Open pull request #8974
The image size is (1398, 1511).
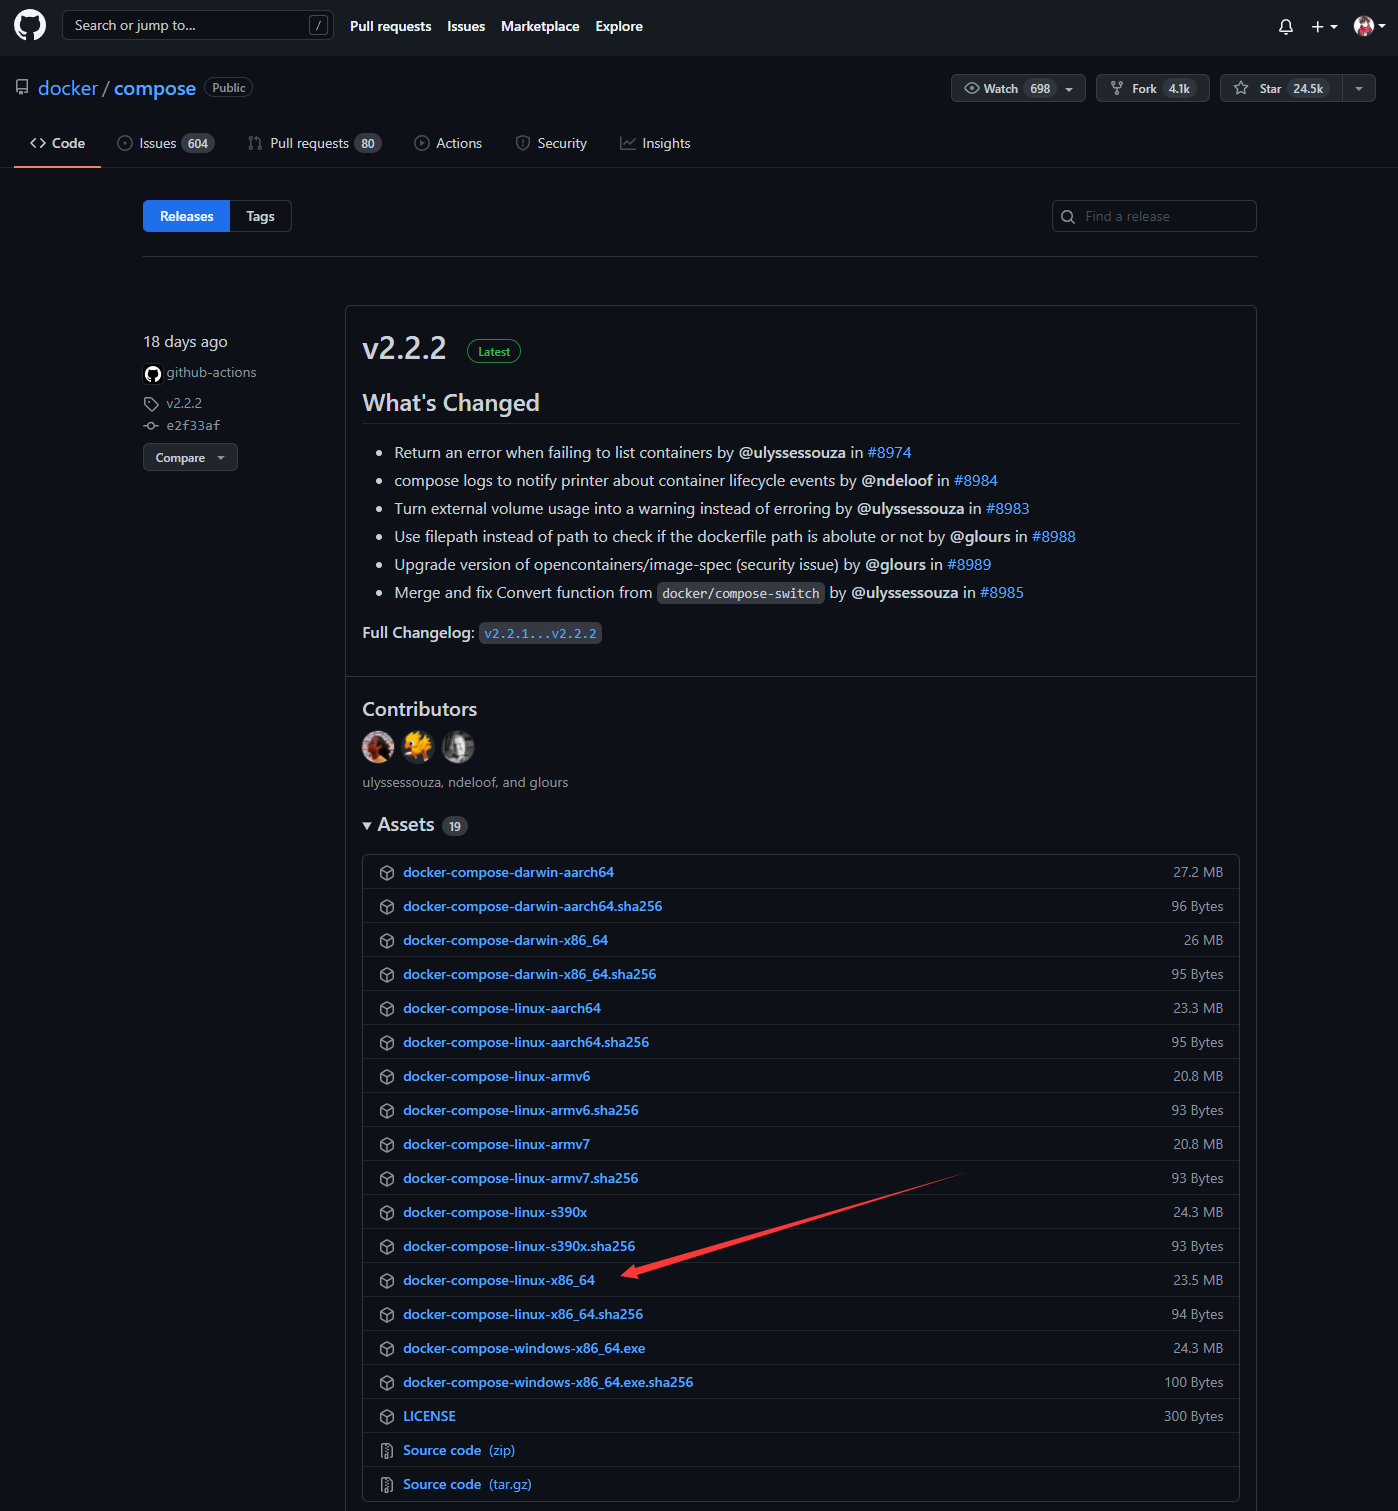(889, 453)
